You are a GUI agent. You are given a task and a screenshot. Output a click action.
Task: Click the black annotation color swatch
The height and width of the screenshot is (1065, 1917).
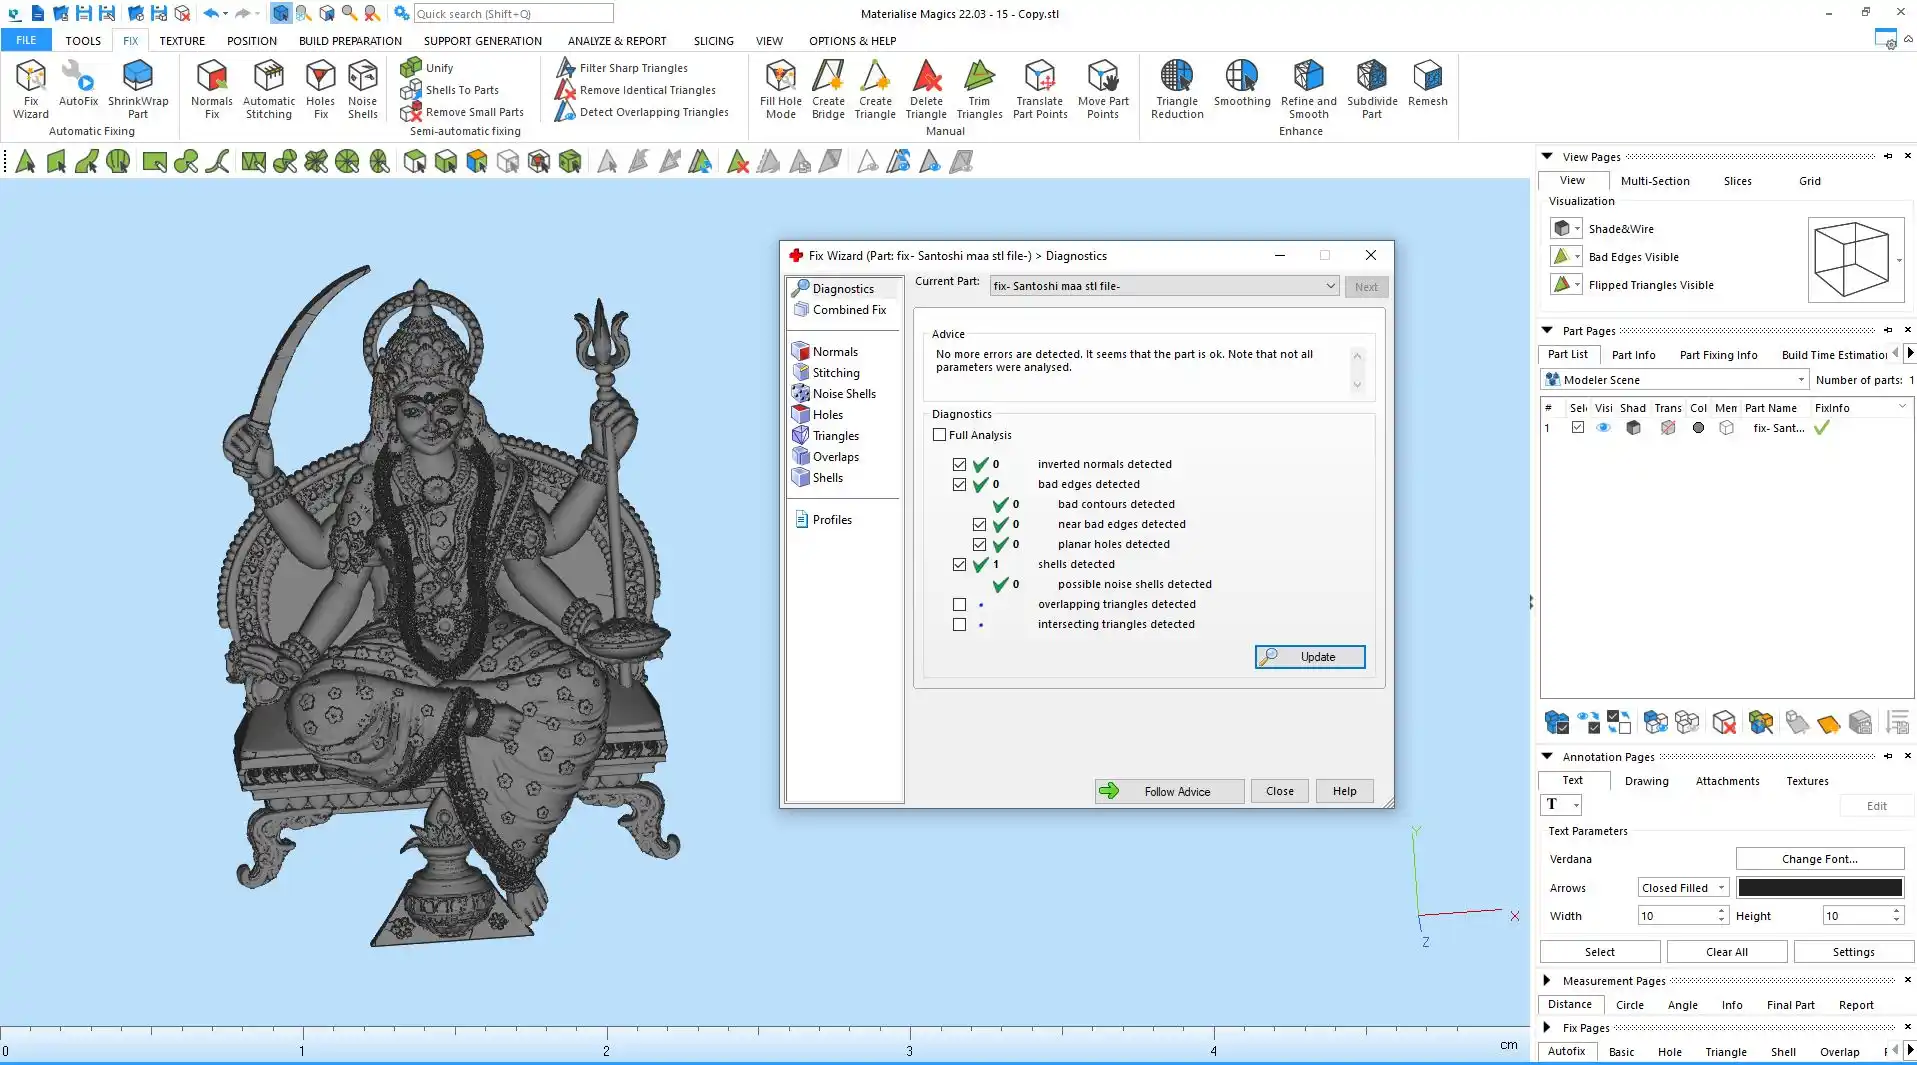[1819, 888]
